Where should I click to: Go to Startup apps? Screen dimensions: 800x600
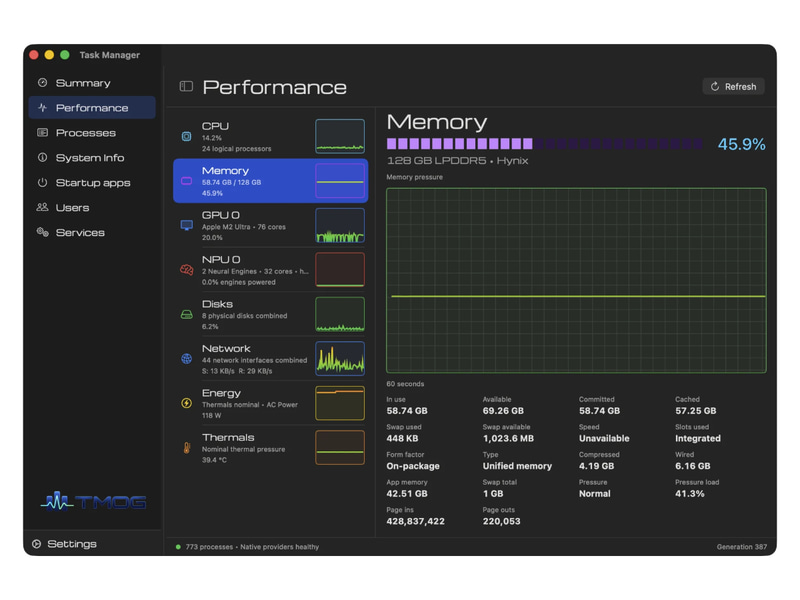click(x=92, y=183)
